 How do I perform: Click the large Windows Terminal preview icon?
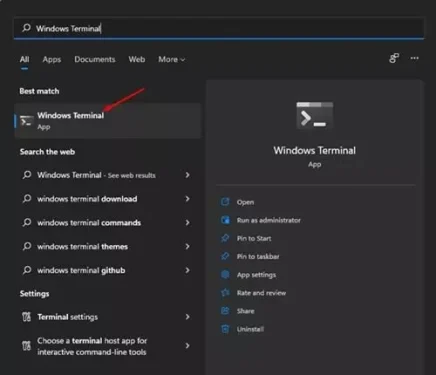[315, 115]
